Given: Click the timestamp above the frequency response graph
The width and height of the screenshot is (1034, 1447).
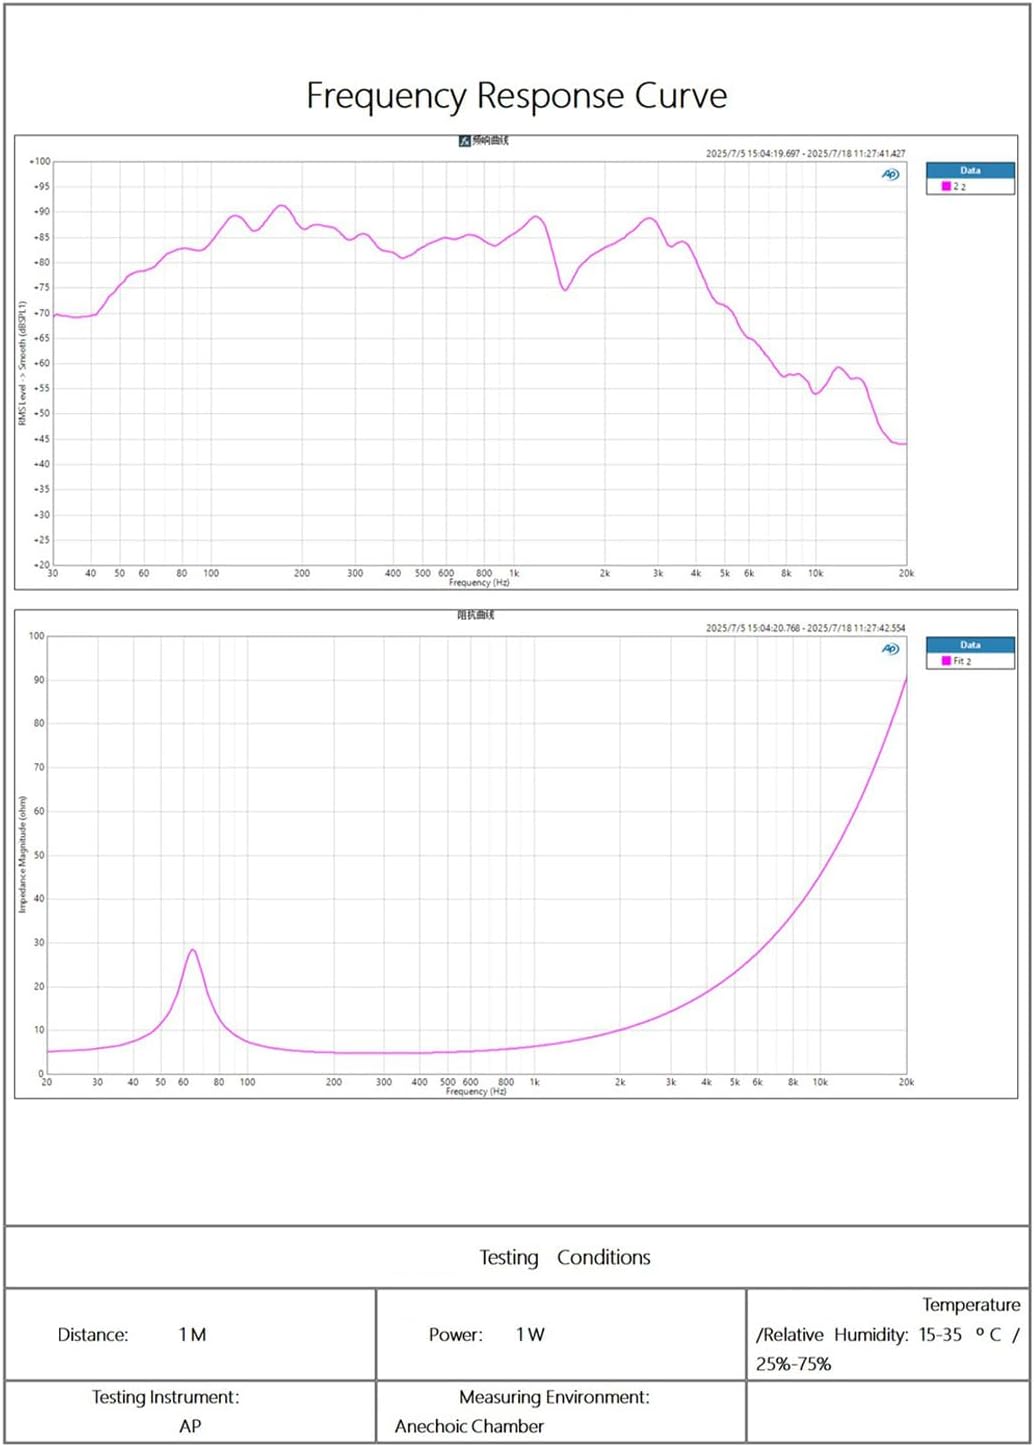Looking at the screenshot, I should click(x=805, y=154).
